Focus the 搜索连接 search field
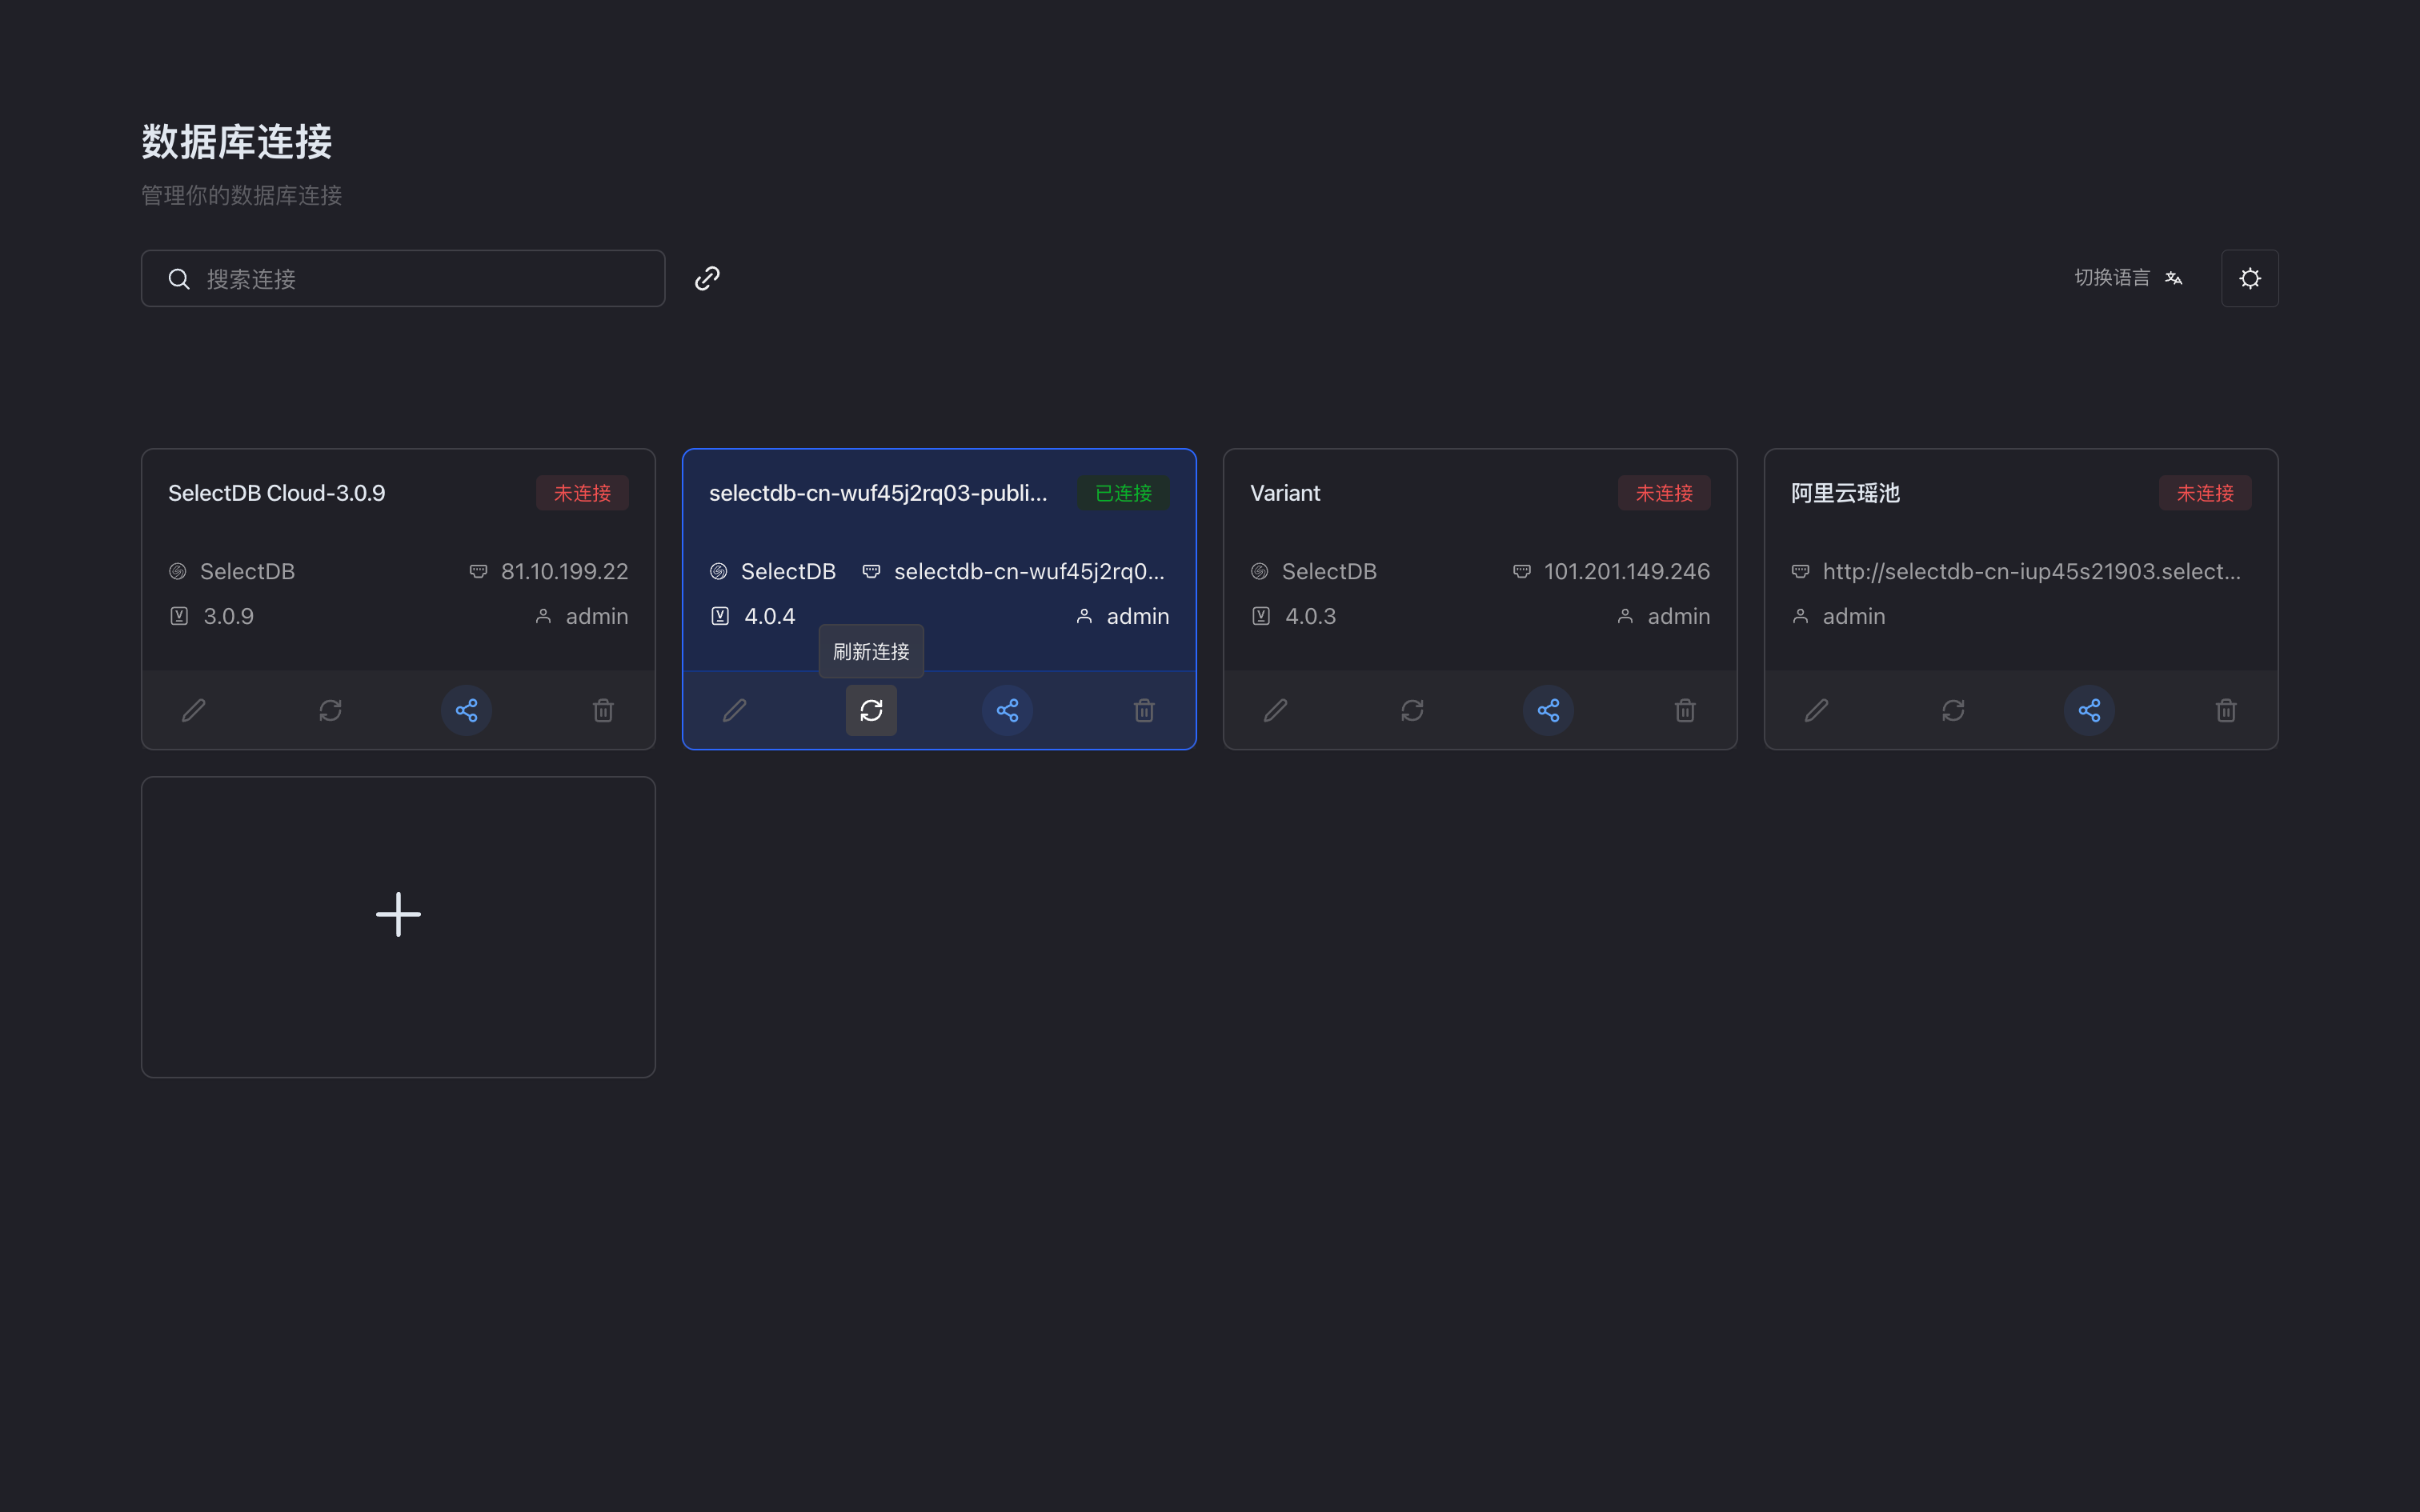Screen dimensions: 2420x1512 403,278
